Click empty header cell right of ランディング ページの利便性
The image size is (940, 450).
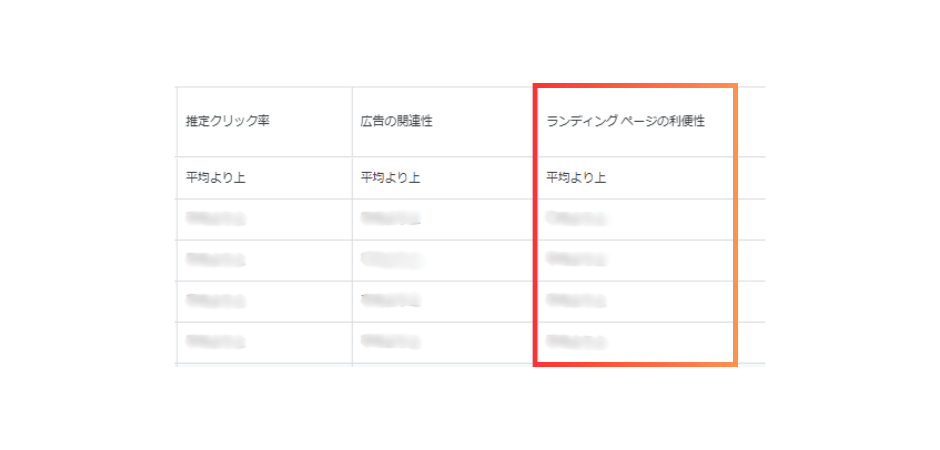(751, 122)
